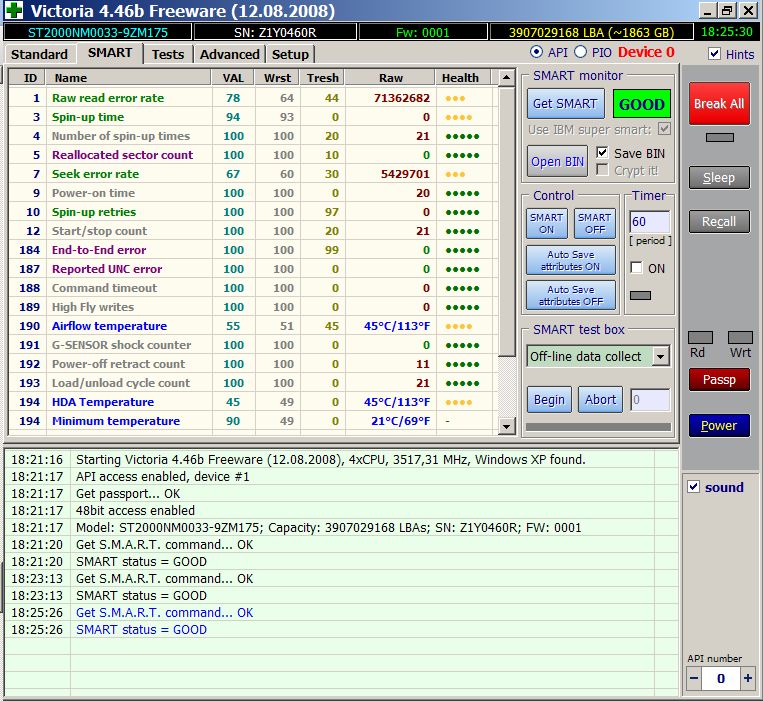Click the Device 0 label

click(646, 52)
